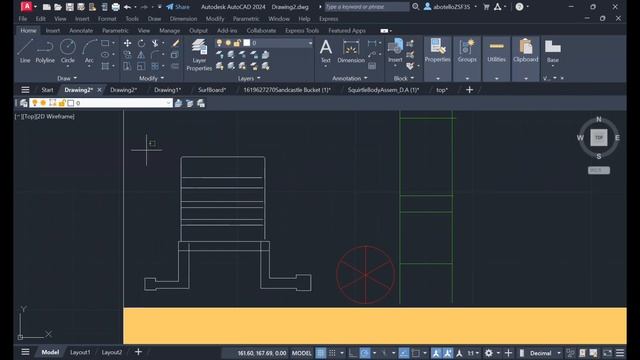
Task: Toggle auto-add annotation scales in status bar
Action: tap(448, 353)
